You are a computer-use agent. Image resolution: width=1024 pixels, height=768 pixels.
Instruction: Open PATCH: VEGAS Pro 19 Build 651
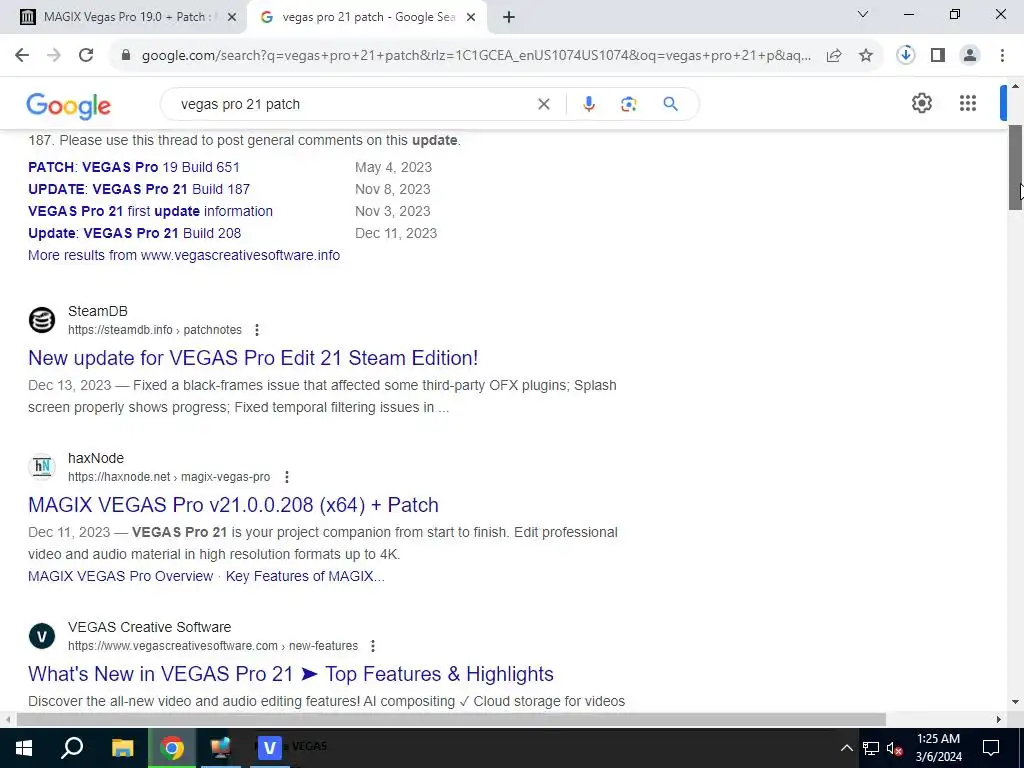tap(134, 167)
